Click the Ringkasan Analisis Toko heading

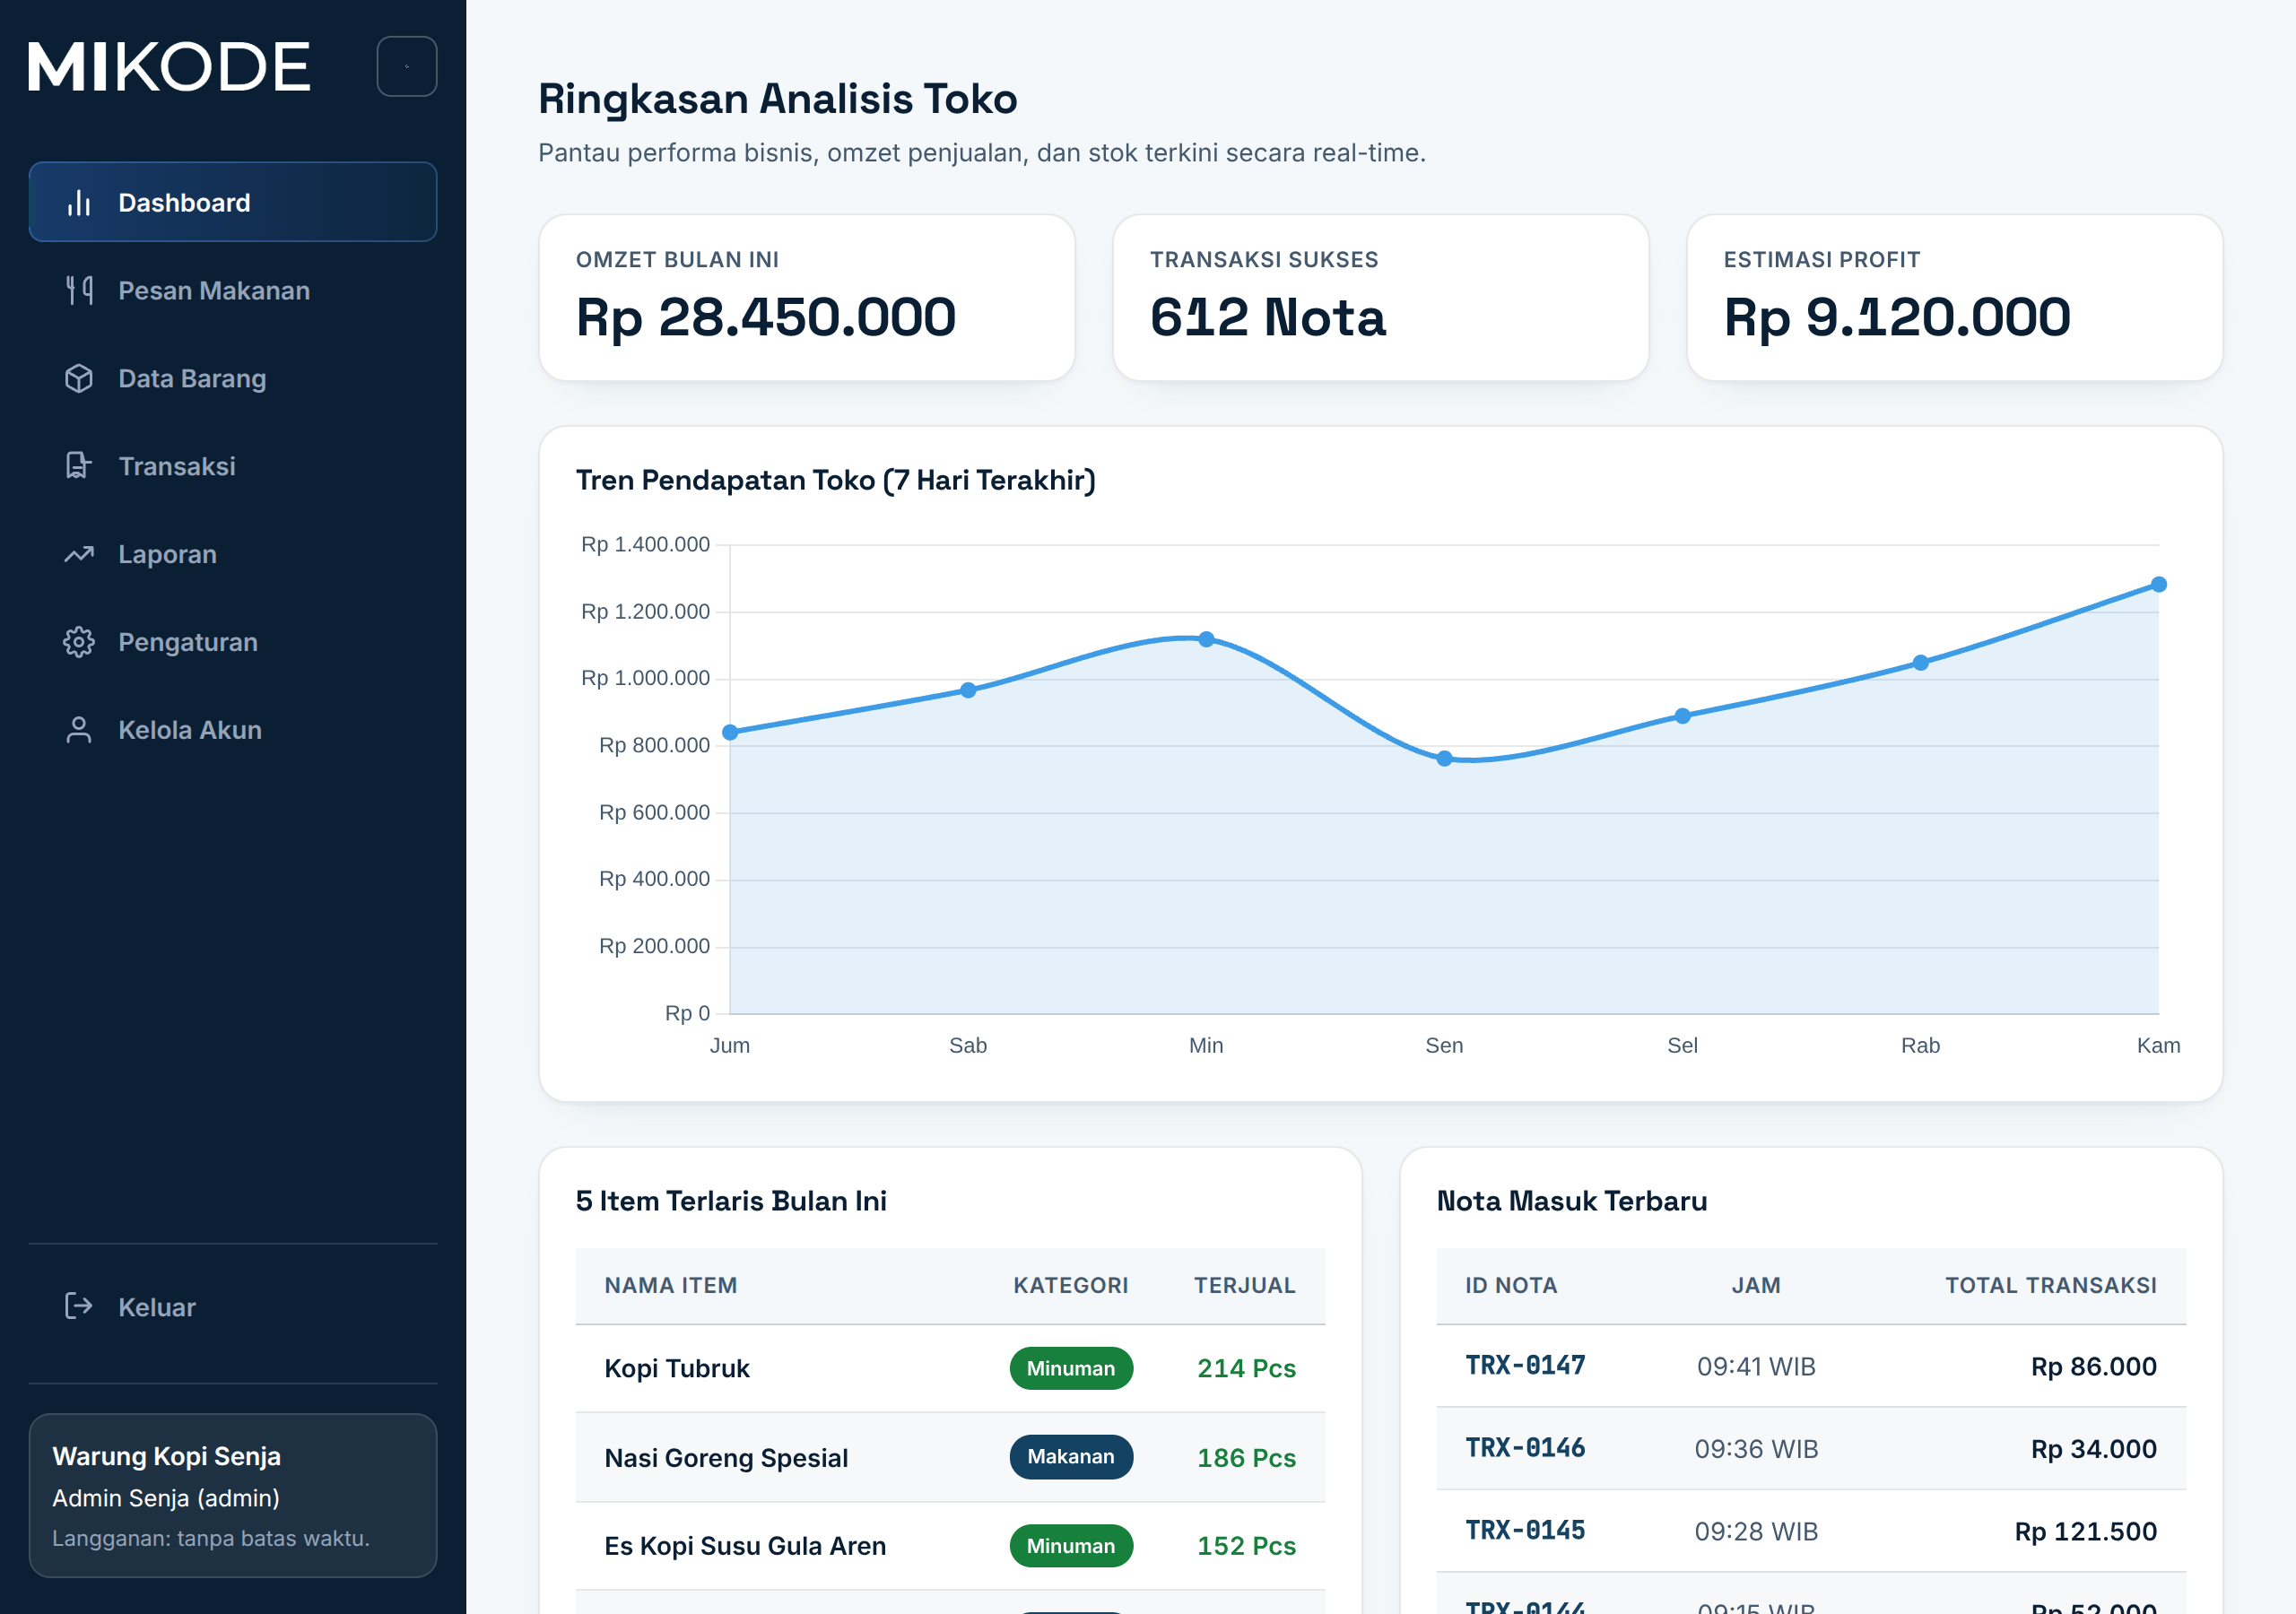[x=778, y=99]
